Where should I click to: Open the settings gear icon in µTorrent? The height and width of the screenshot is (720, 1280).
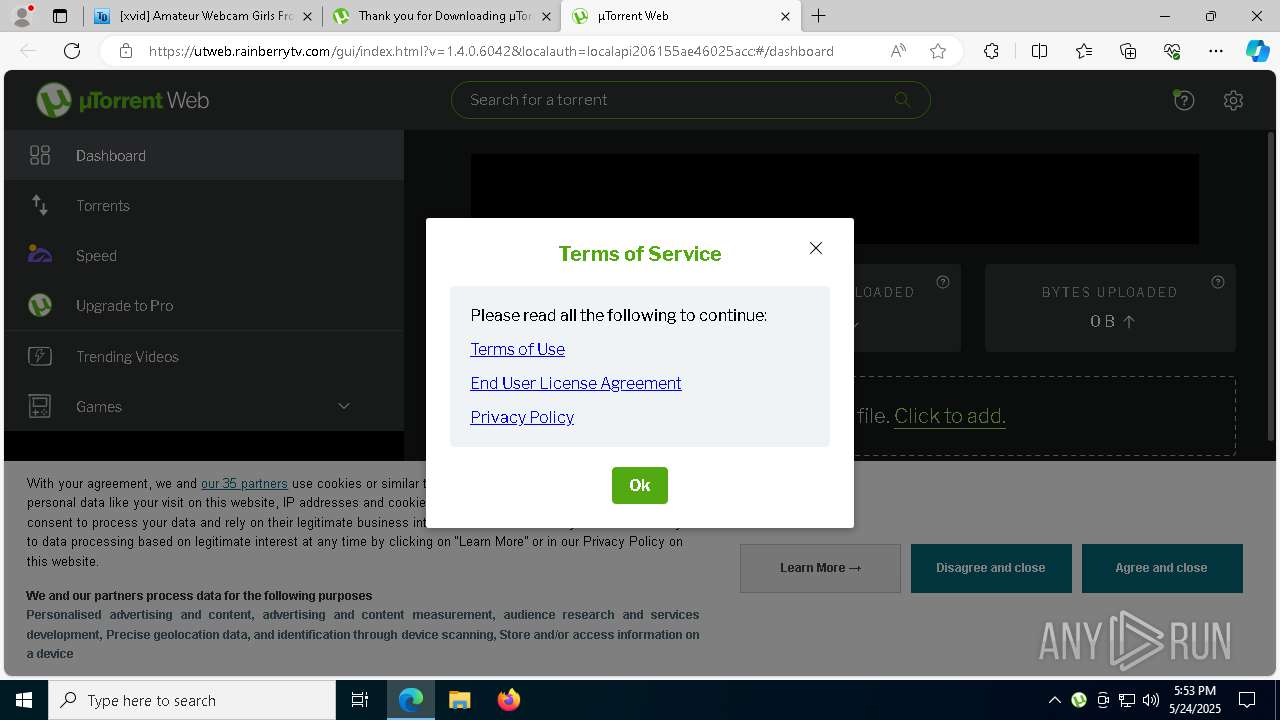pos(1233,100)
